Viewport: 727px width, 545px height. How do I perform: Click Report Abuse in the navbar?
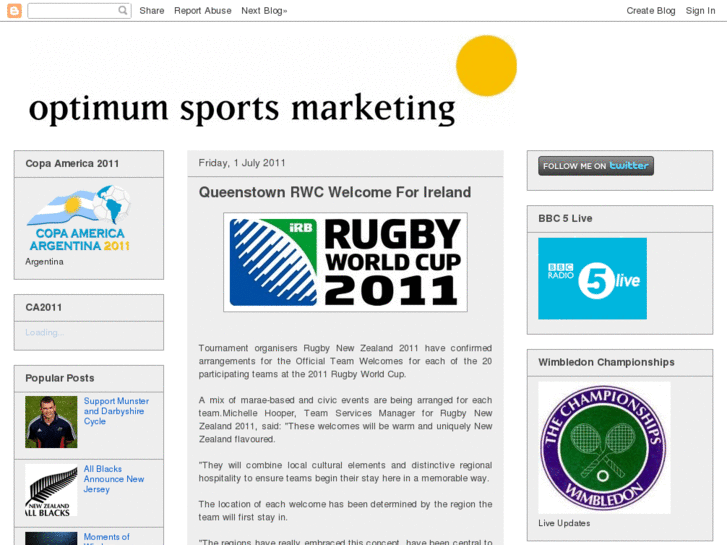[x=203, y=11]
